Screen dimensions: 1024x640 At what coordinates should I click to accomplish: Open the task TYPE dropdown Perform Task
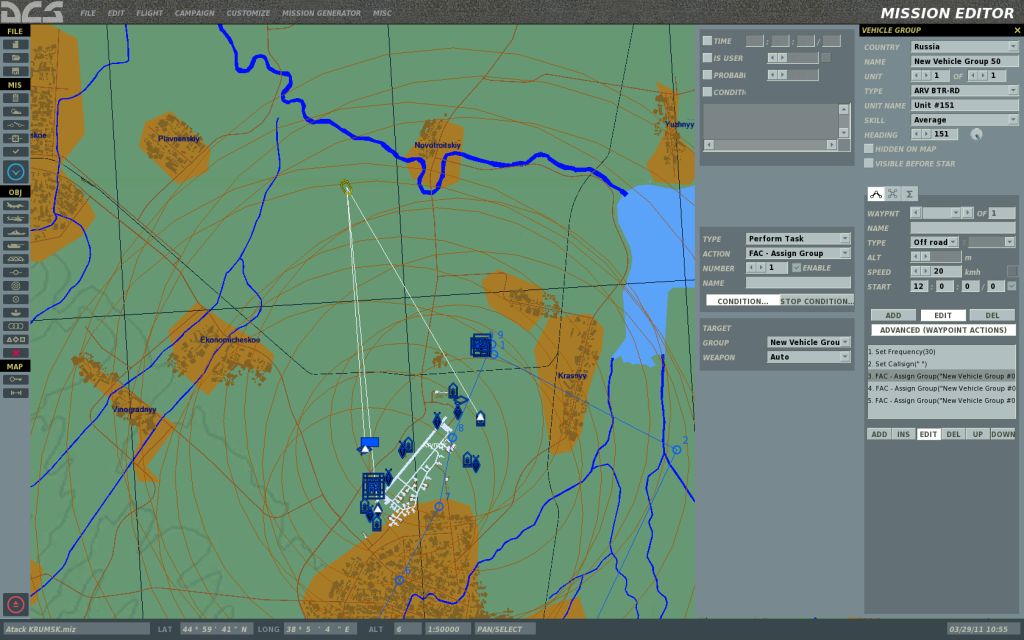click(x=798, y=238)
